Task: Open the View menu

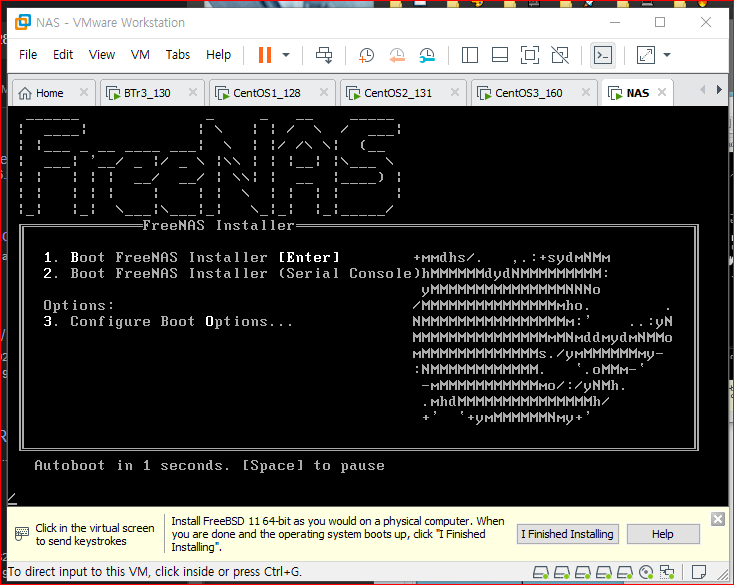Action: 102,55
